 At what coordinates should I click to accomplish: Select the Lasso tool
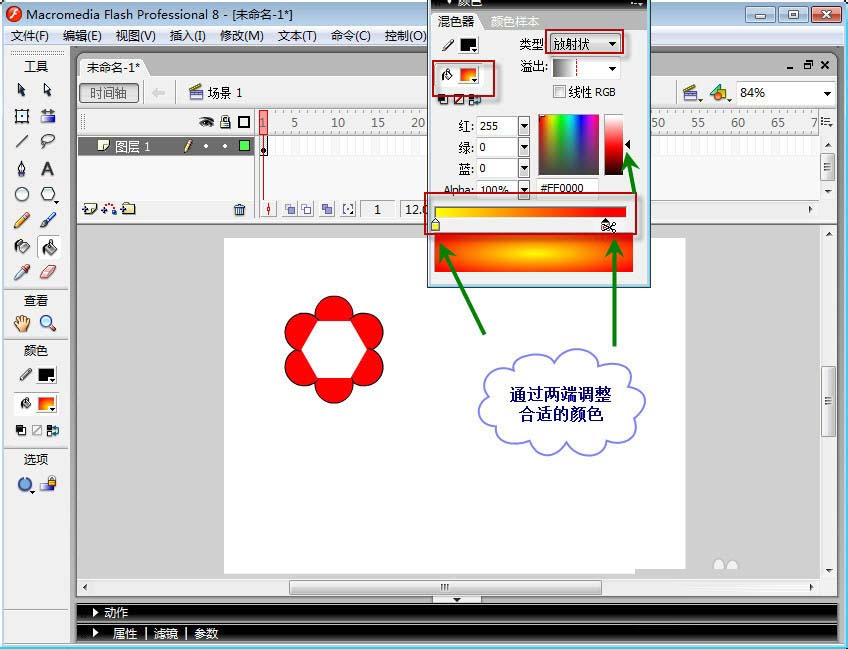(x=48, y=142)
